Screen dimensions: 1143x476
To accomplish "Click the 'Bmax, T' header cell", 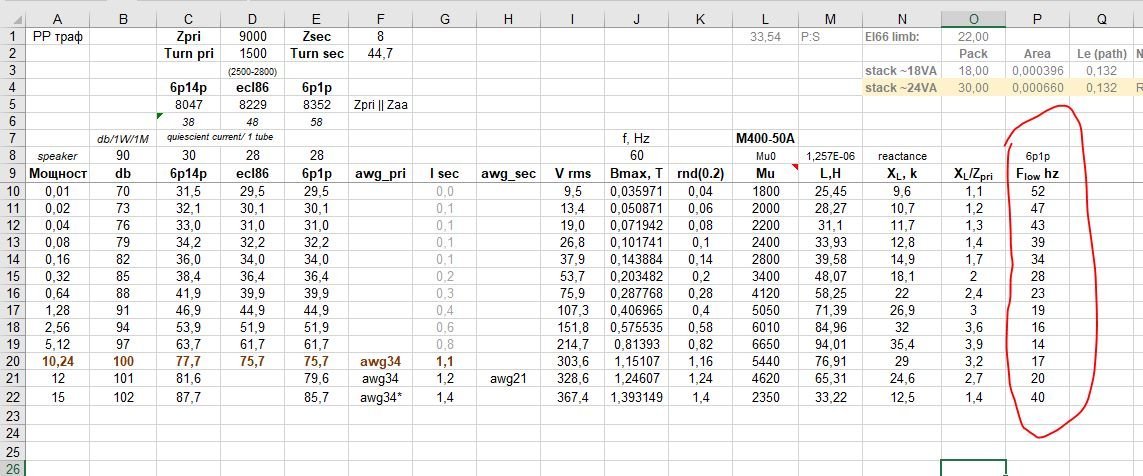I will coord(636,173).
